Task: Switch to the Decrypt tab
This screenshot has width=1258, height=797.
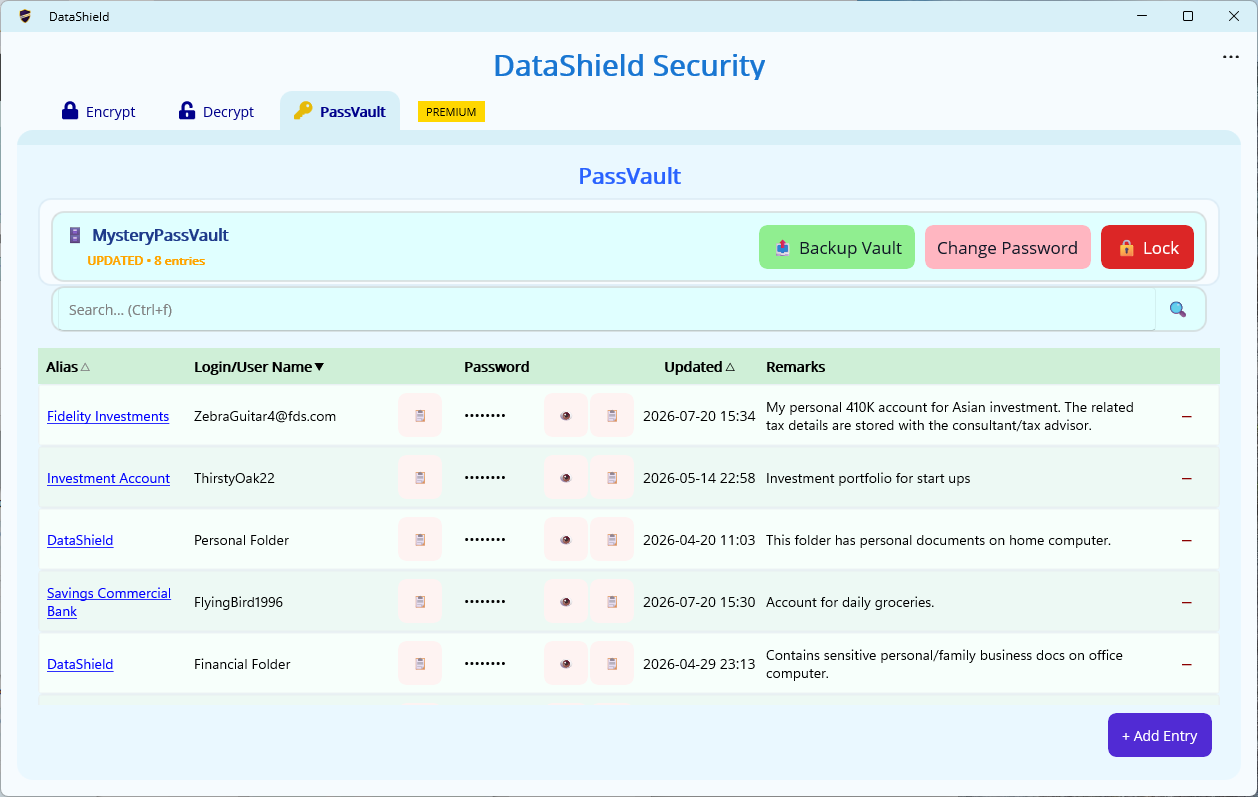Action: click(216, 111)
